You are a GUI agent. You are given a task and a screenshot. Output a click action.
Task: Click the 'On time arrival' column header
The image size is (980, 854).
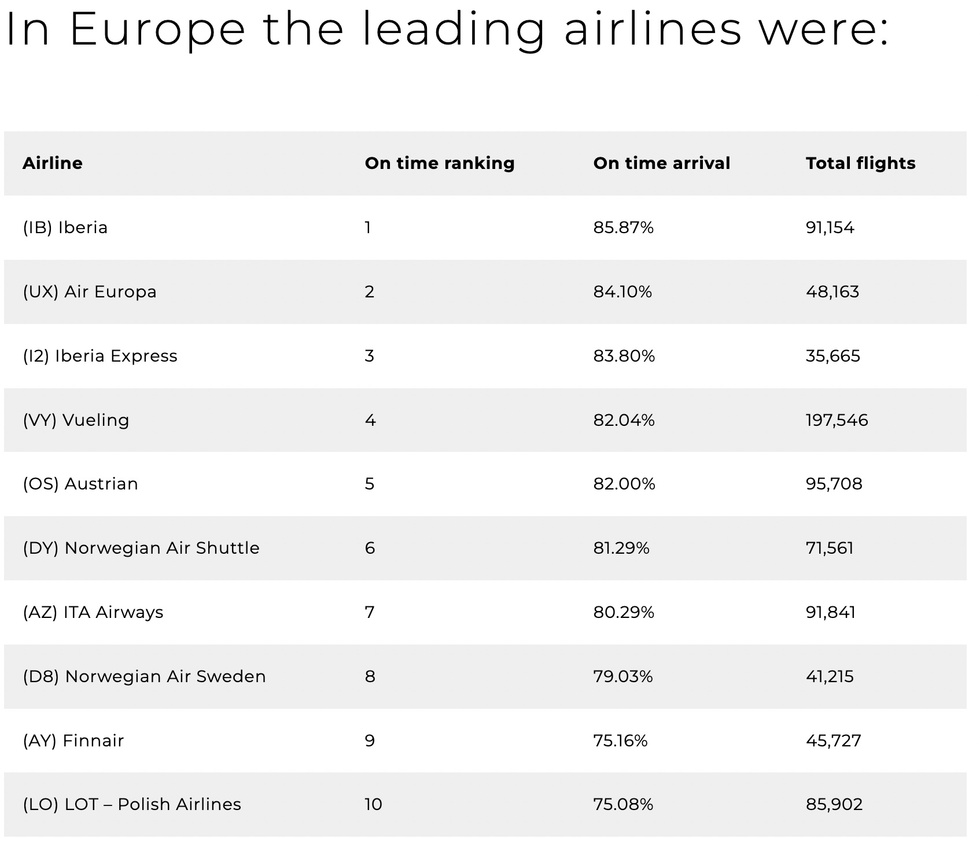[661, 163]
